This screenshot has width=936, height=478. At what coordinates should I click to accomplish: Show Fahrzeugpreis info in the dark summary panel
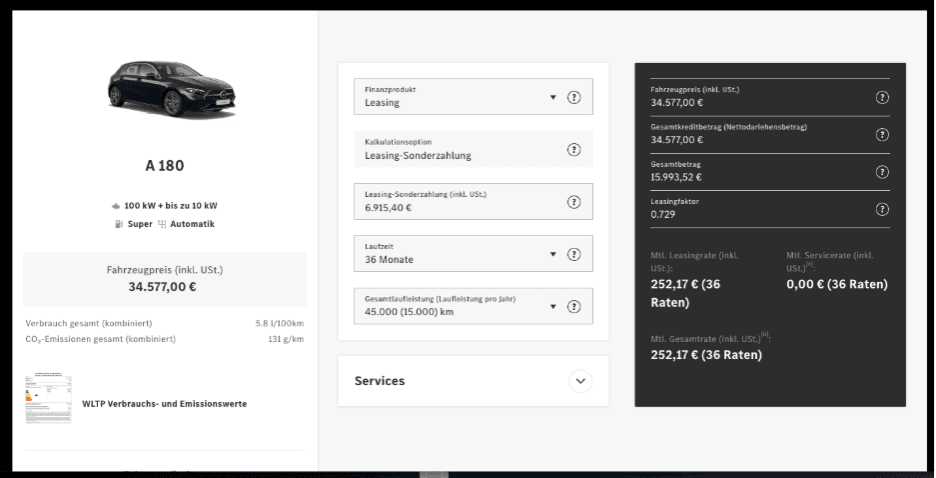click(882, 97)
